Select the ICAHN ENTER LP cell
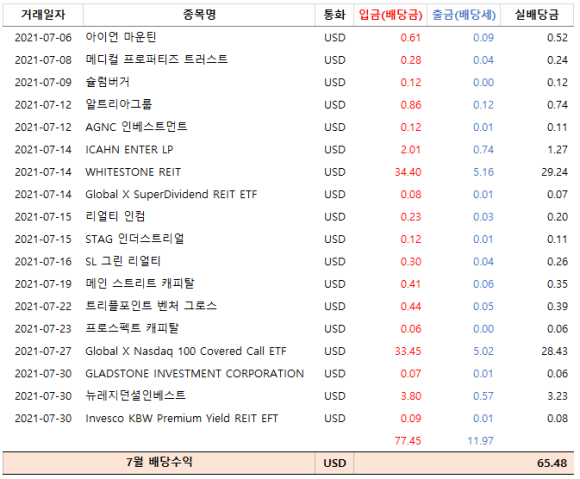Image resolution: width=580 pixels, height=479 pixels. 129,149
